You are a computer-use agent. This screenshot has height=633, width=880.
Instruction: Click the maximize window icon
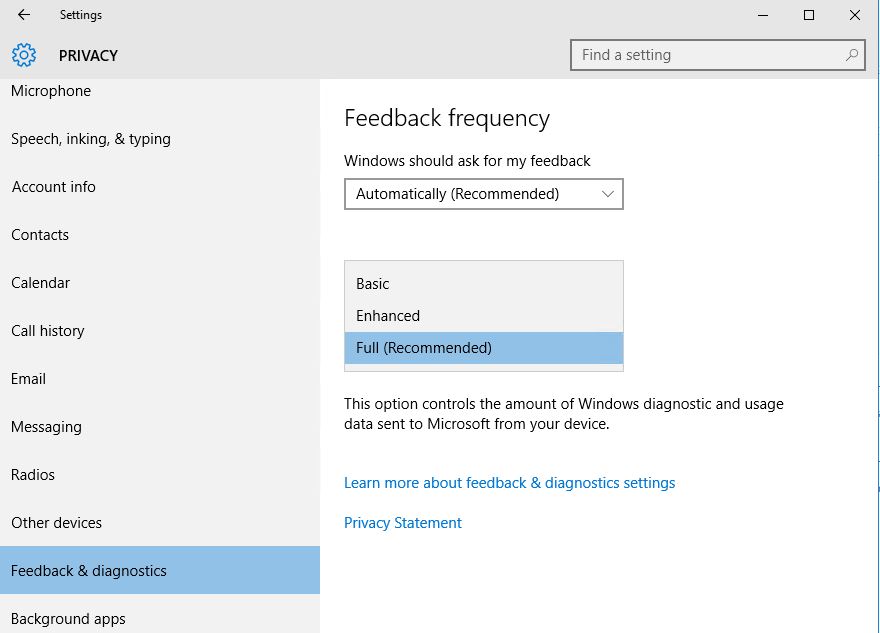click(x=809, y=15)
